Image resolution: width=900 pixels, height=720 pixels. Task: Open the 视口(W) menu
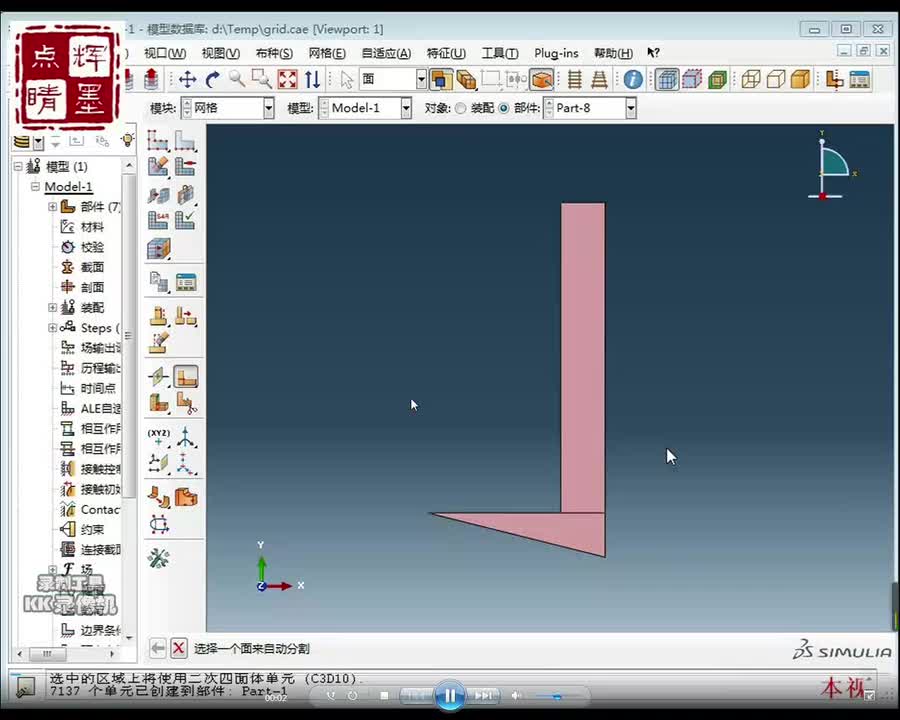pyautogui.click(x=165, y=53)
